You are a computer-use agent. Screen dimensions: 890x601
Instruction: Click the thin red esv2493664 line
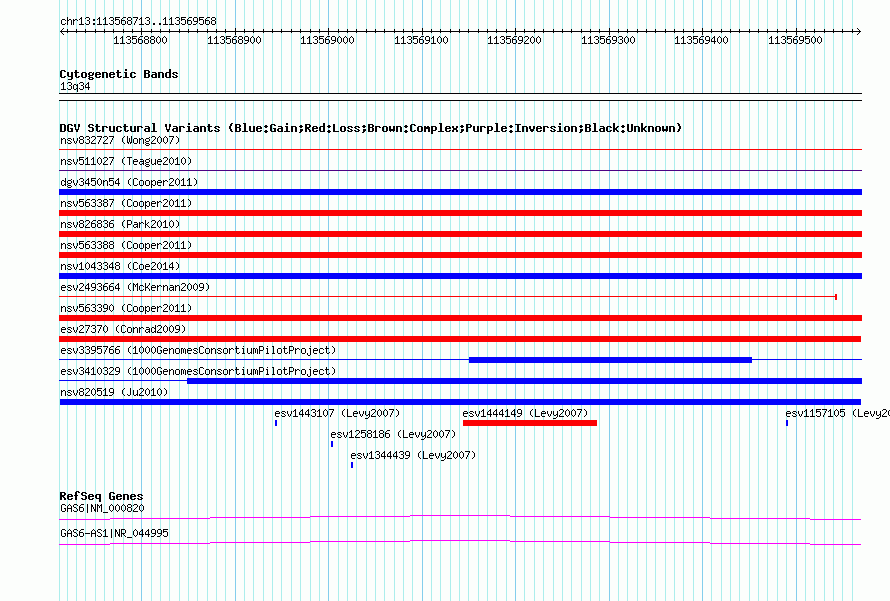[x=448, y=297]
